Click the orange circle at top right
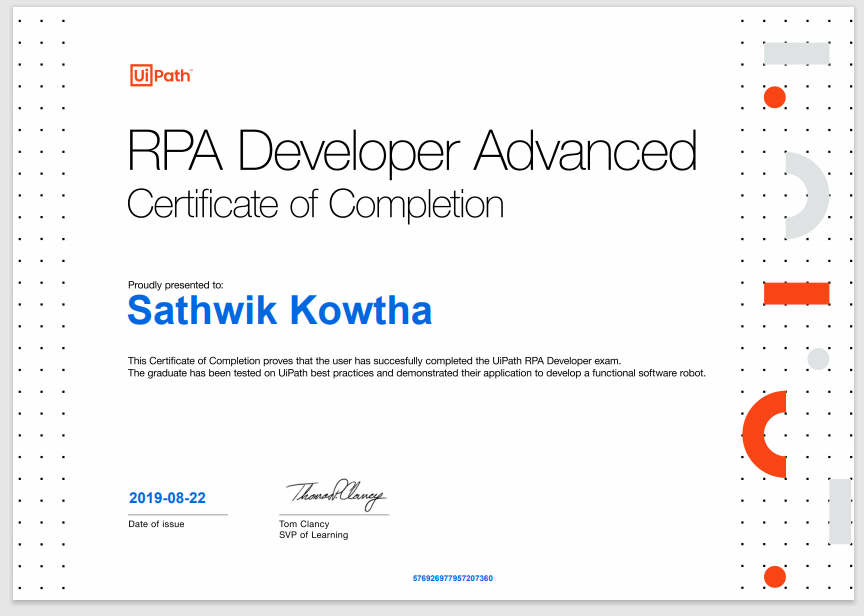Screen dimensions: 864x616 [774, 97]
